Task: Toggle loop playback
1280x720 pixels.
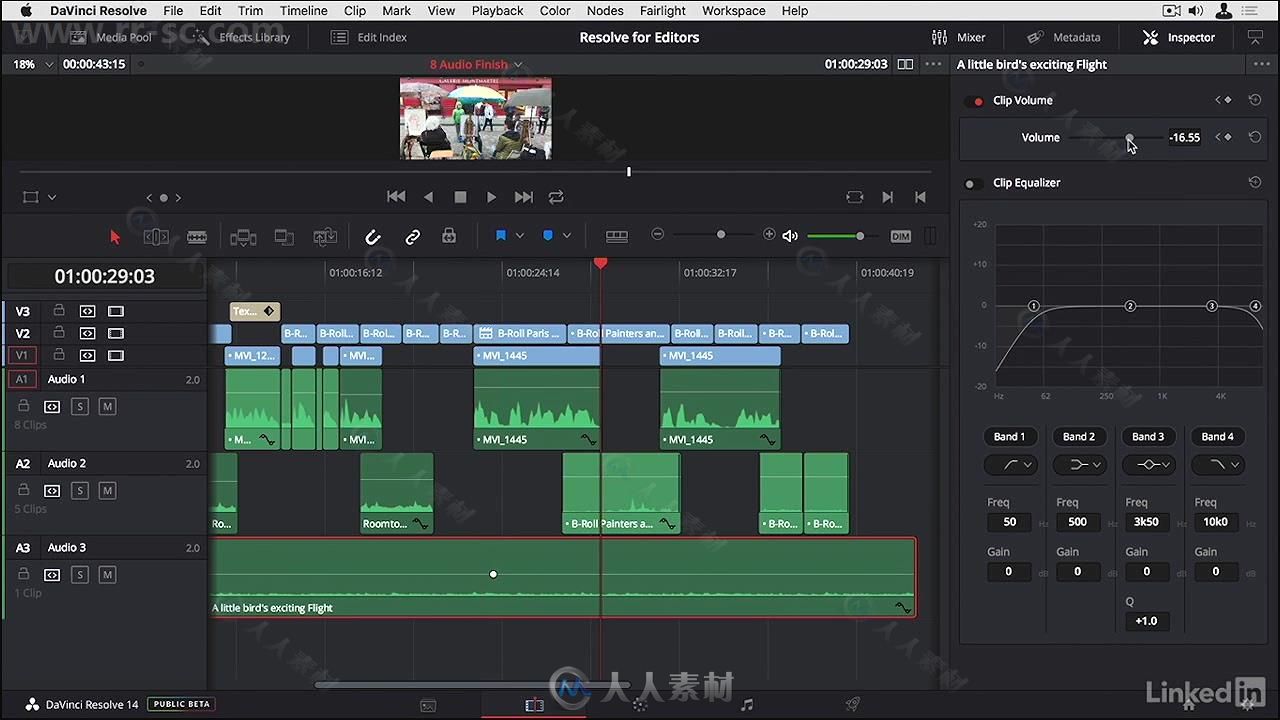Action: 556,197
